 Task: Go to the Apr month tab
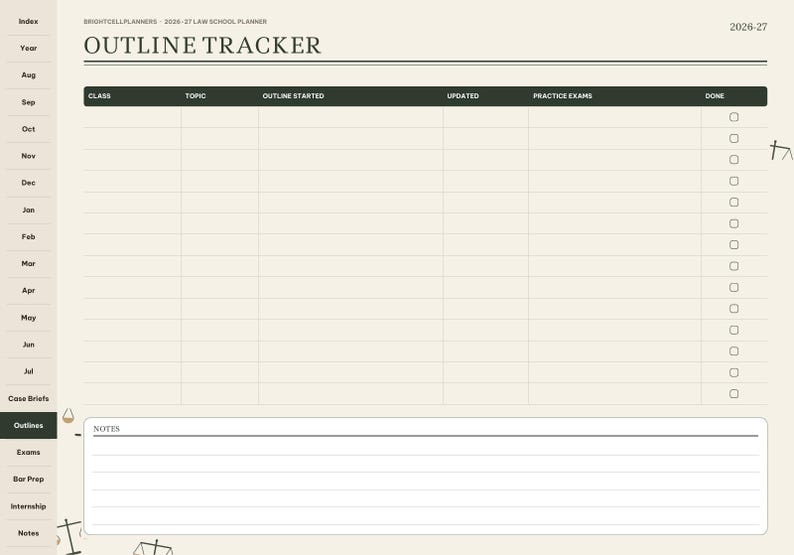tap(28, 291)
